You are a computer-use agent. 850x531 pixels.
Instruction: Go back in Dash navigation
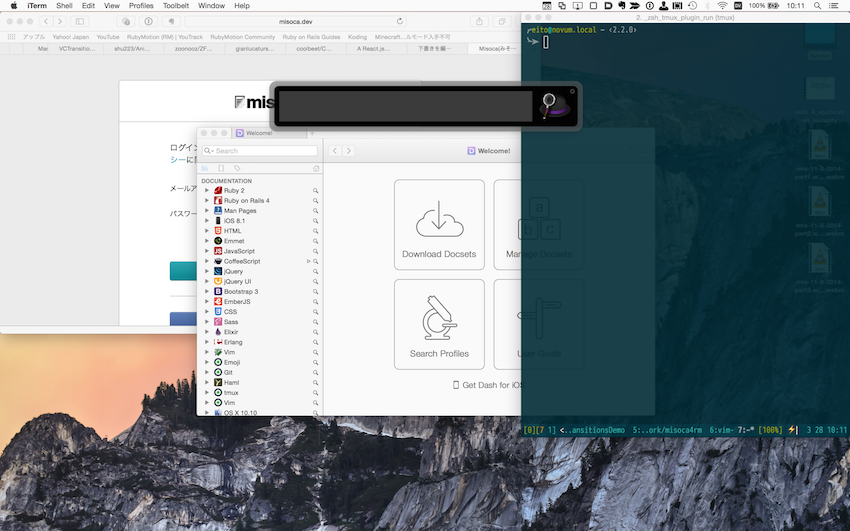[335, 151]
